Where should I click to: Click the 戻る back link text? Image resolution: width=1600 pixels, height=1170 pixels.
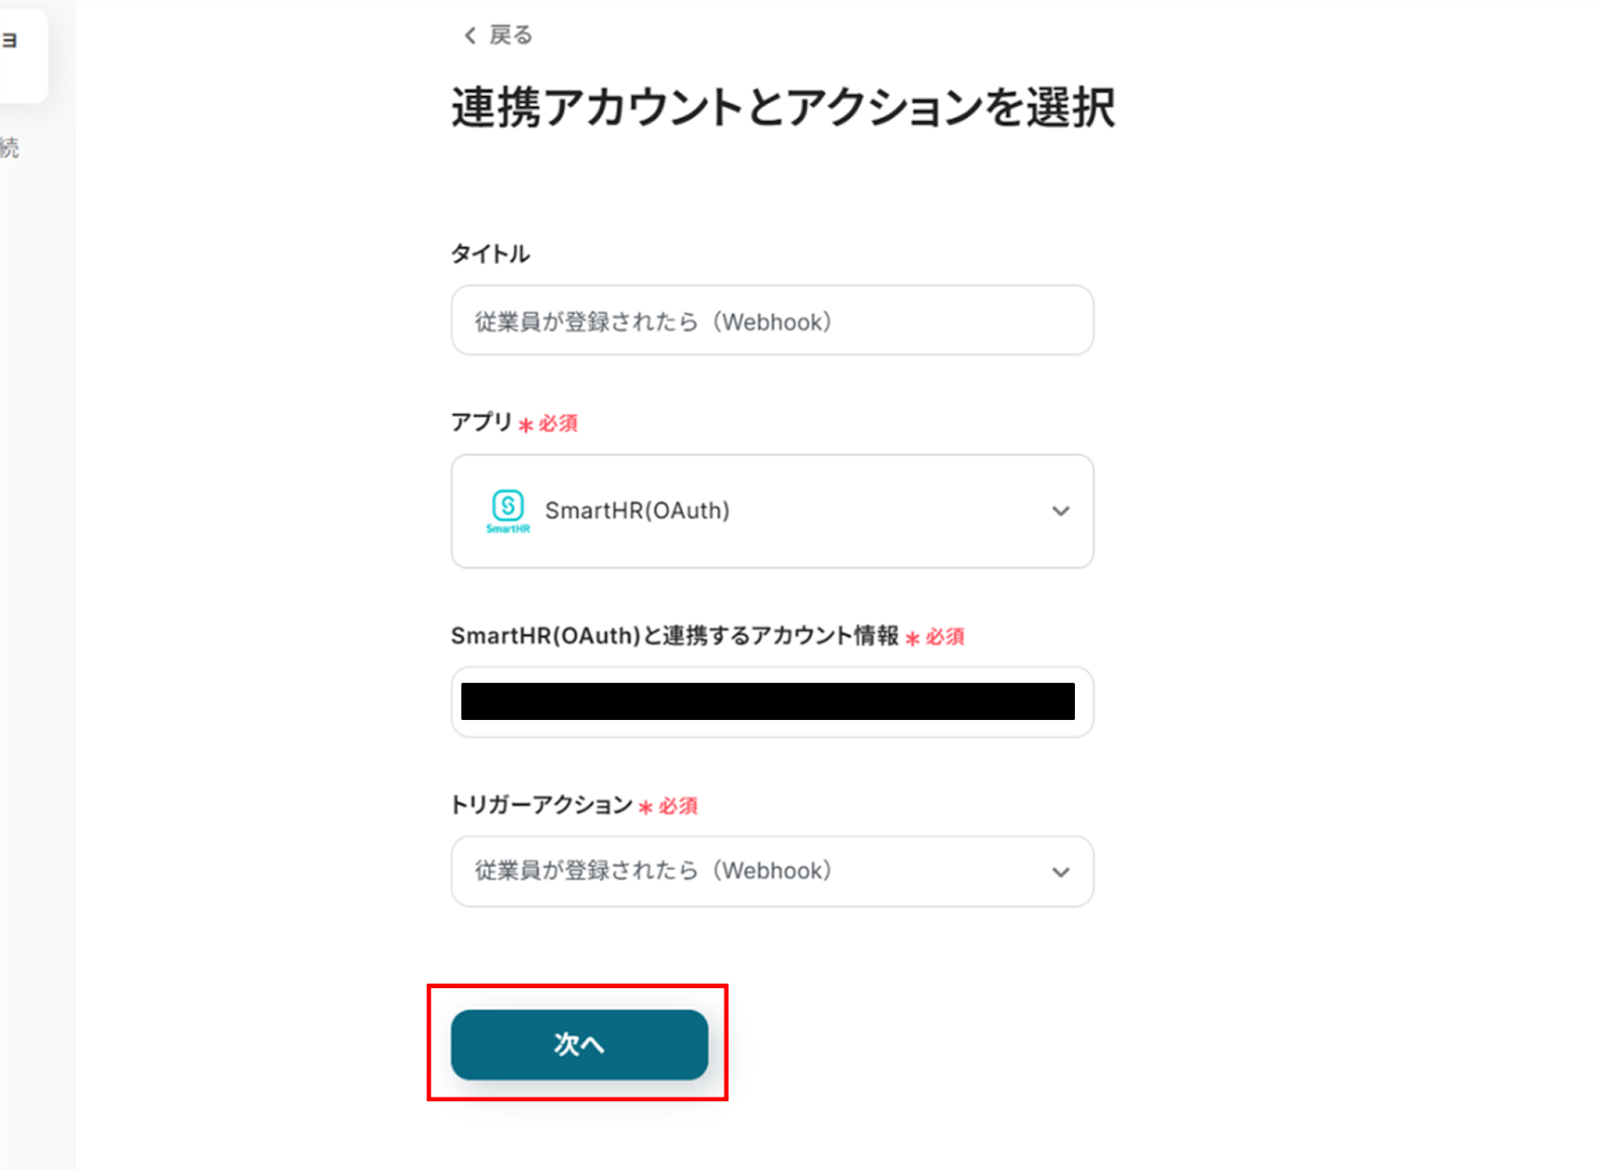[510, 36]
